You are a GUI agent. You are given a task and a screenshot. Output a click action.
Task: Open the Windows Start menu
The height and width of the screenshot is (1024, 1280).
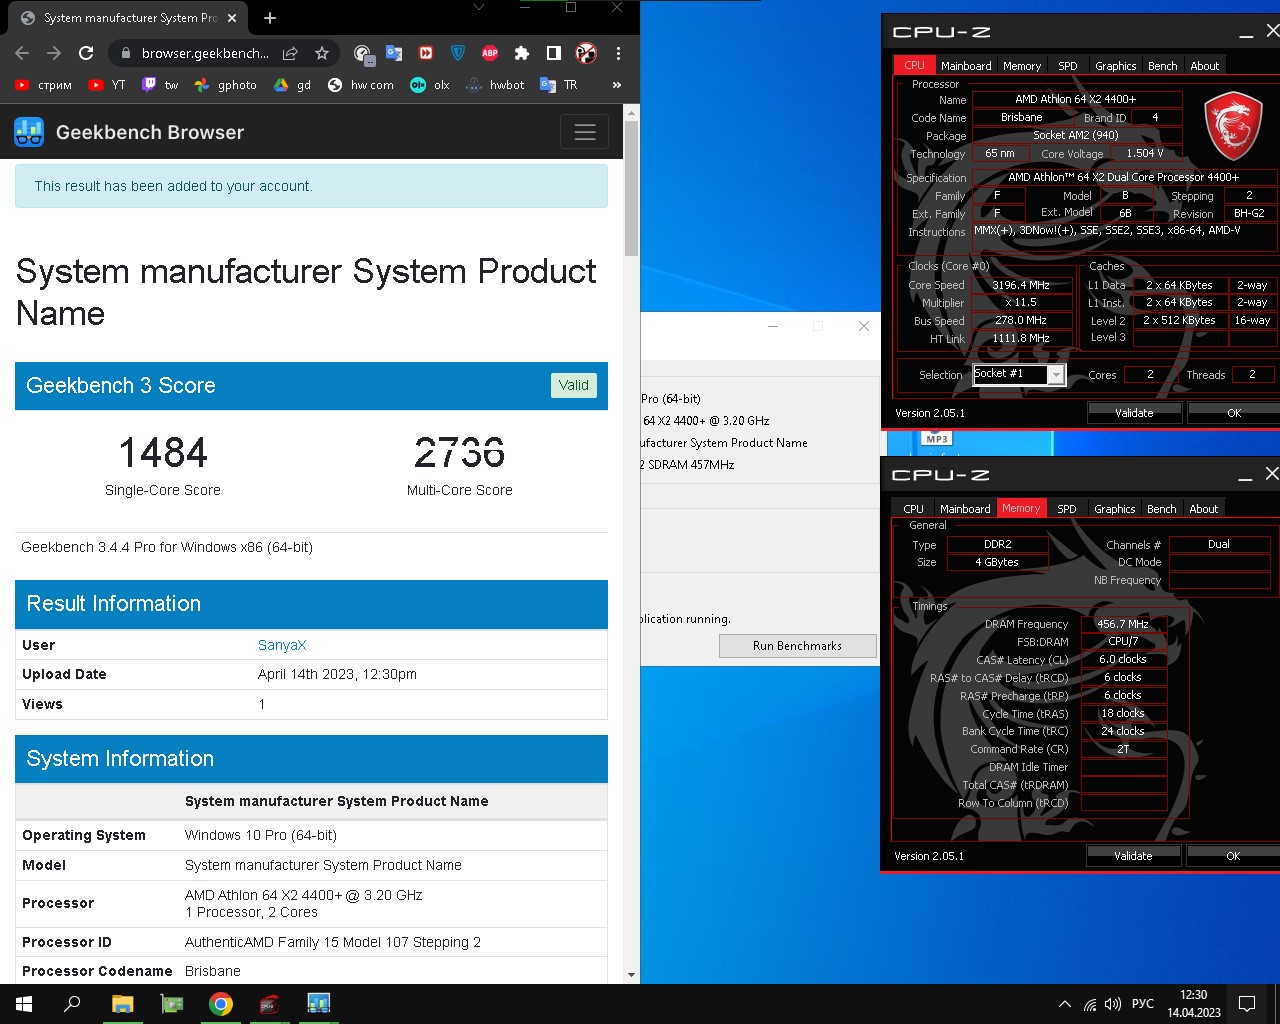coord(24,1004)
